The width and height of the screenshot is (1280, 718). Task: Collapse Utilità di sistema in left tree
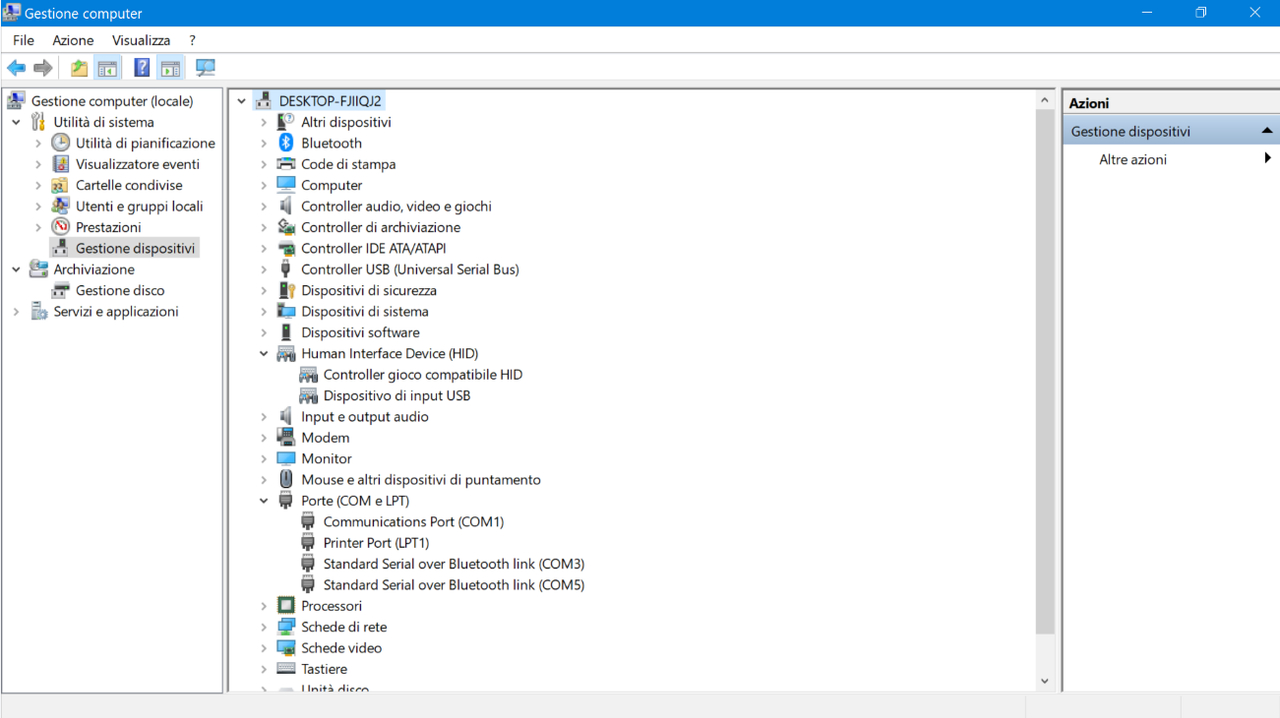click(16, 122)
